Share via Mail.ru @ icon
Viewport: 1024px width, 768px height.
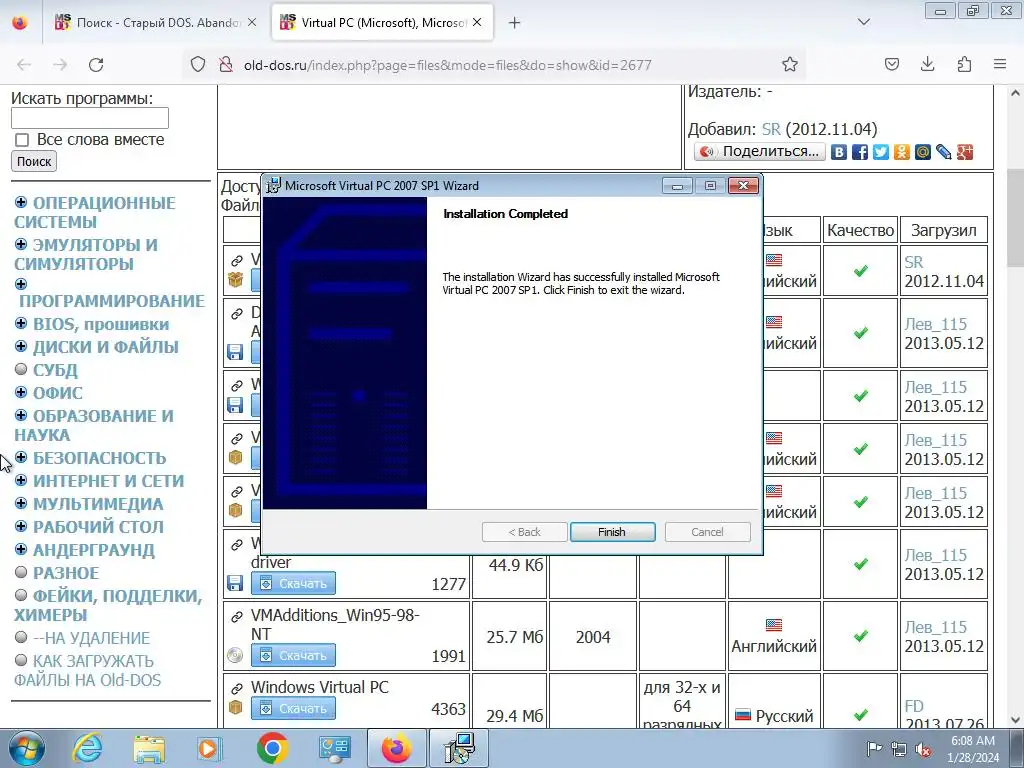point(922,152)
